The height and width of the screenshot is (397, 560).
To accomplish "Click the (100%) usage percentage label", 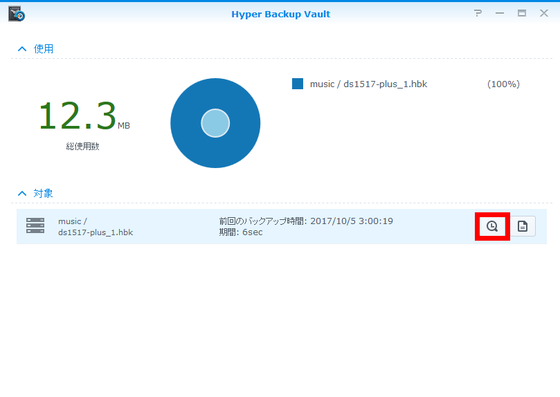I will pos(504,84).
